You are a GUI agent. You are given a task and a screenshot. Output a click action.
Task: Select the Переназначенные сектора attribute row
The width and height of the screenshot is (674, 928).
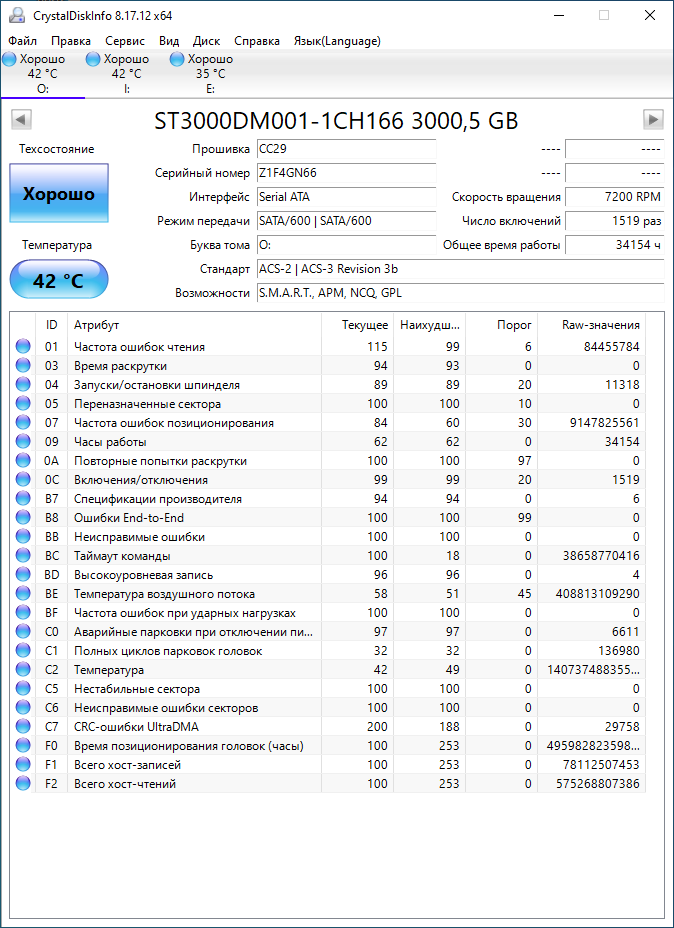328,404
